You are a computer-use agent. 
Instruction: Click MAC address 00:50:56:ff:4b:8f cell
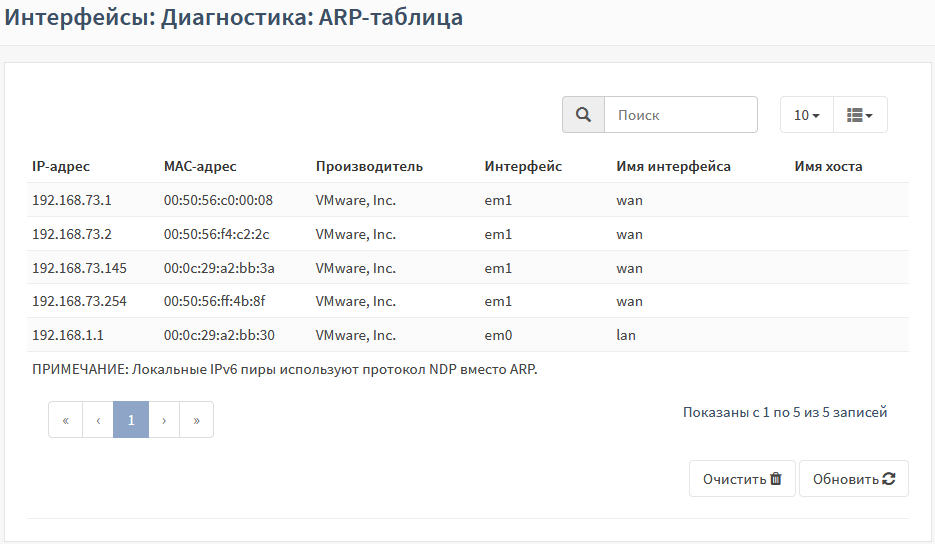pos(215,301)
